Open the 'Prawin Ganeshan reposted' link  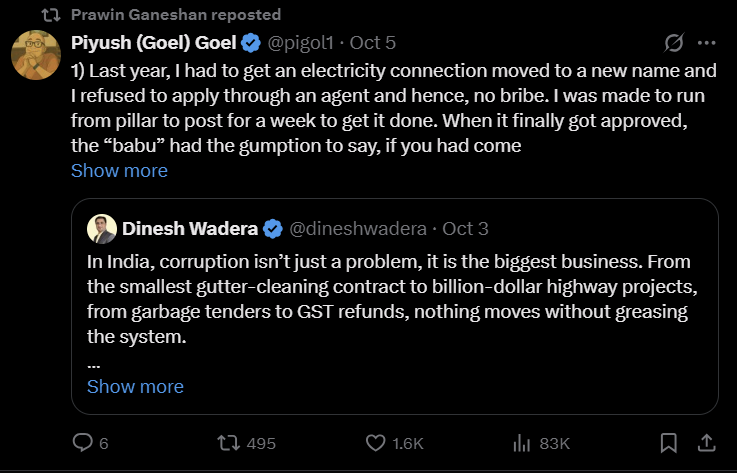[x=176, y=15]
